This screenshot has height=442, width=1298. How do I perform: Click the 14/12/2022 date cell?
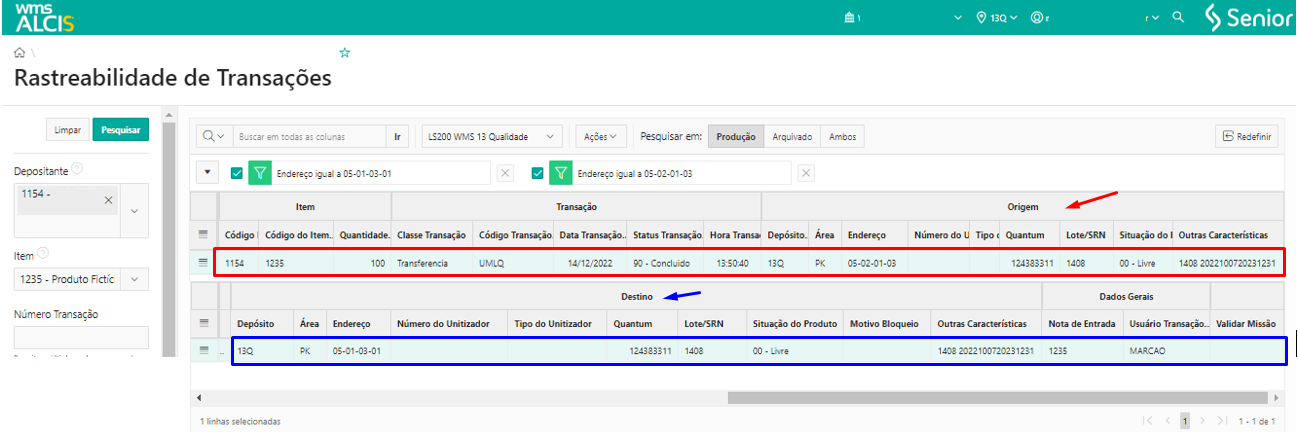point(593,262)
